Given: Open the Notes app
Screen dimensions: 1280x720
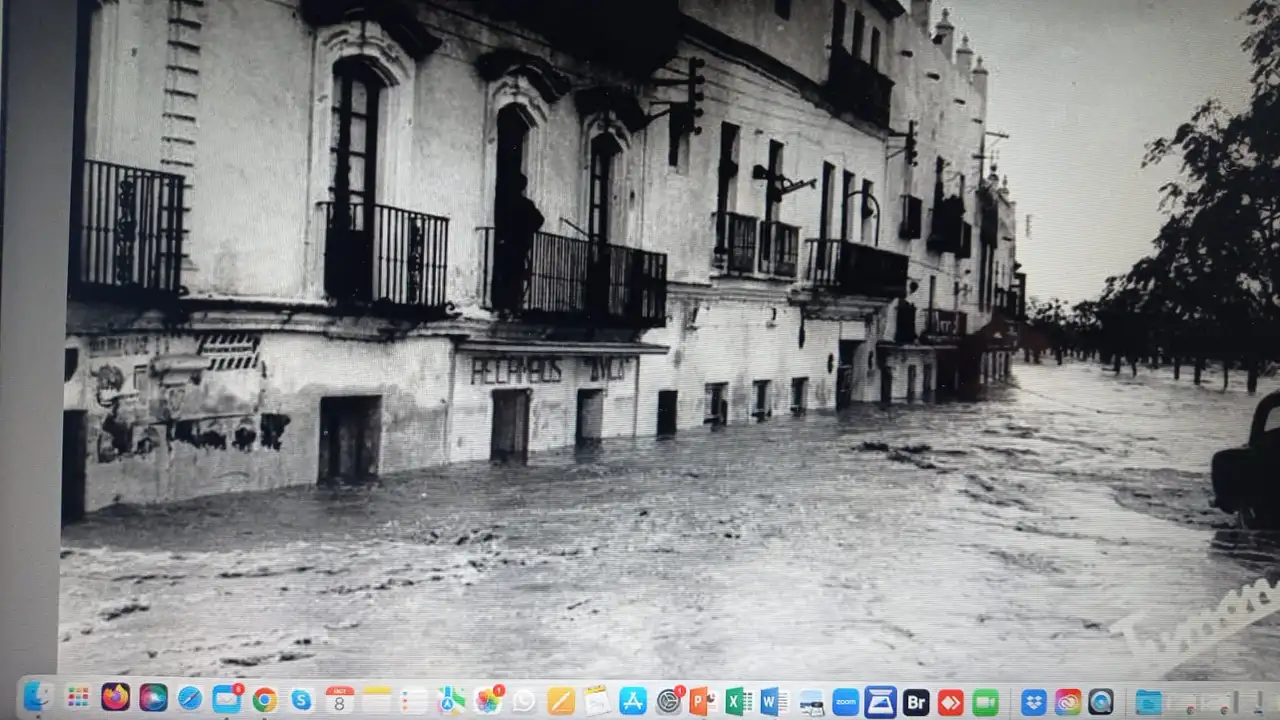Looking at the screenshot, I should pyautogui.click(x=378, y=700).
